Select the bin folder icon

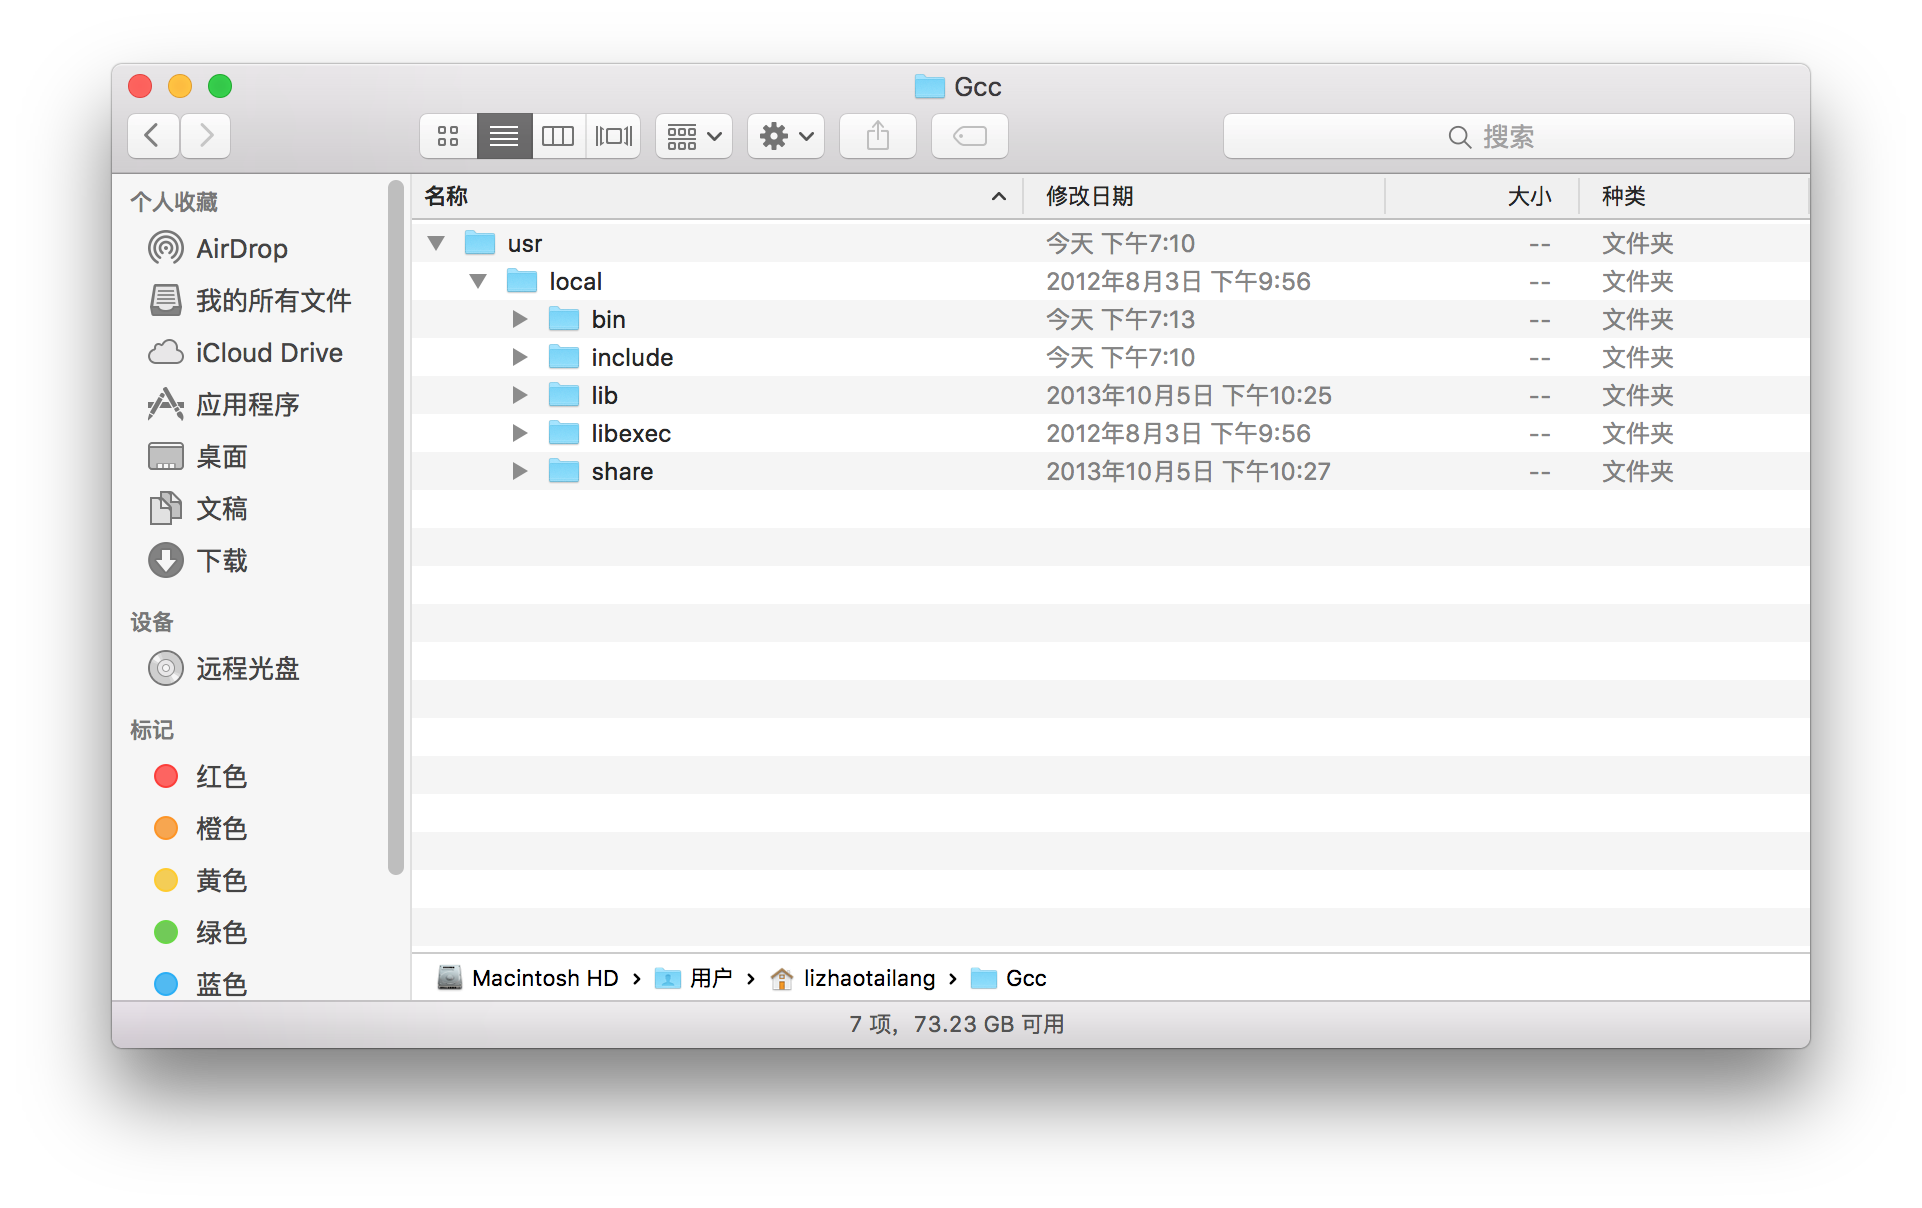[564, 319]
